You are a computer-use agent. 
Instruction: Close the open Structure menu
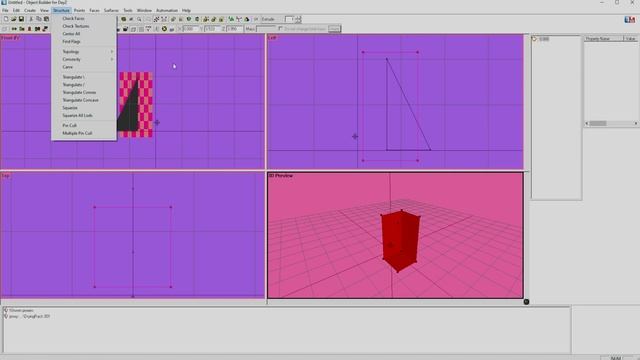[61, 10]
